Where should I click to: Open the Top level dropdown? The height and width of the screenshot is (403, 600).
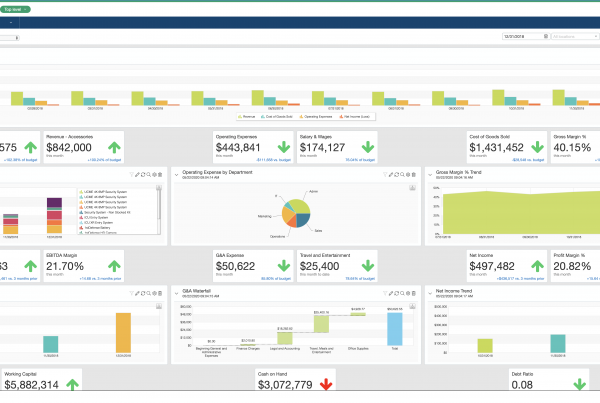[16, 8]
